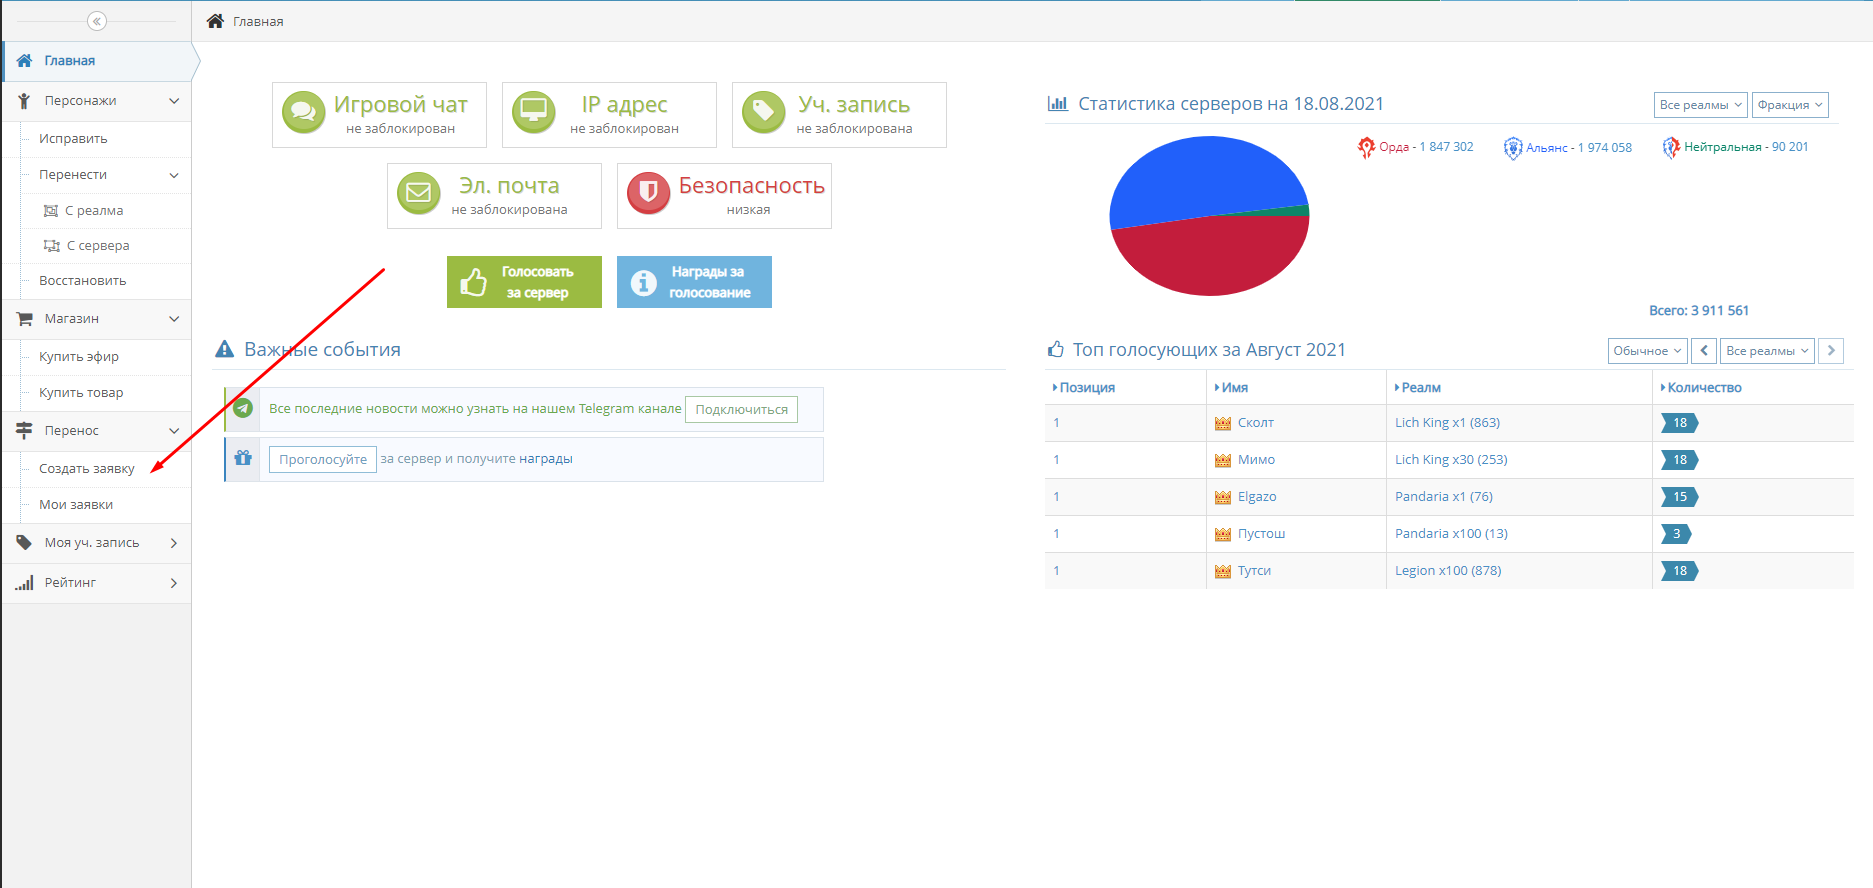
Task: Click the Магазин cart icon
Action: 25,319
